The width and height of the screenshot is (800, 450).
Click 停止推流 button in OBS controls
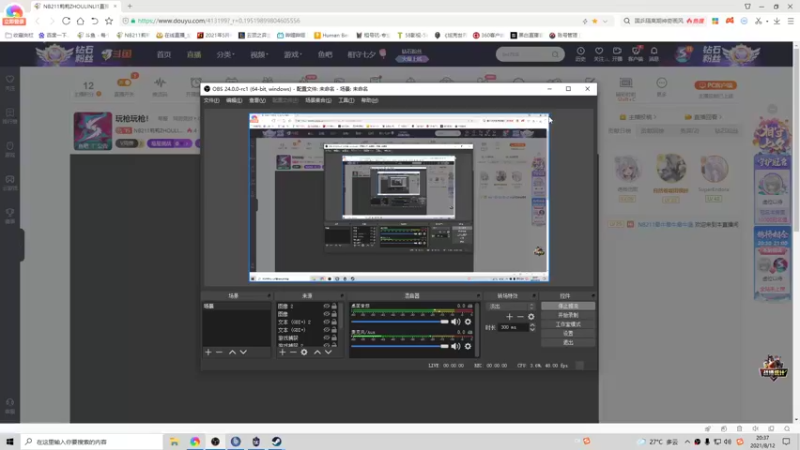click(x=568, y=306)
